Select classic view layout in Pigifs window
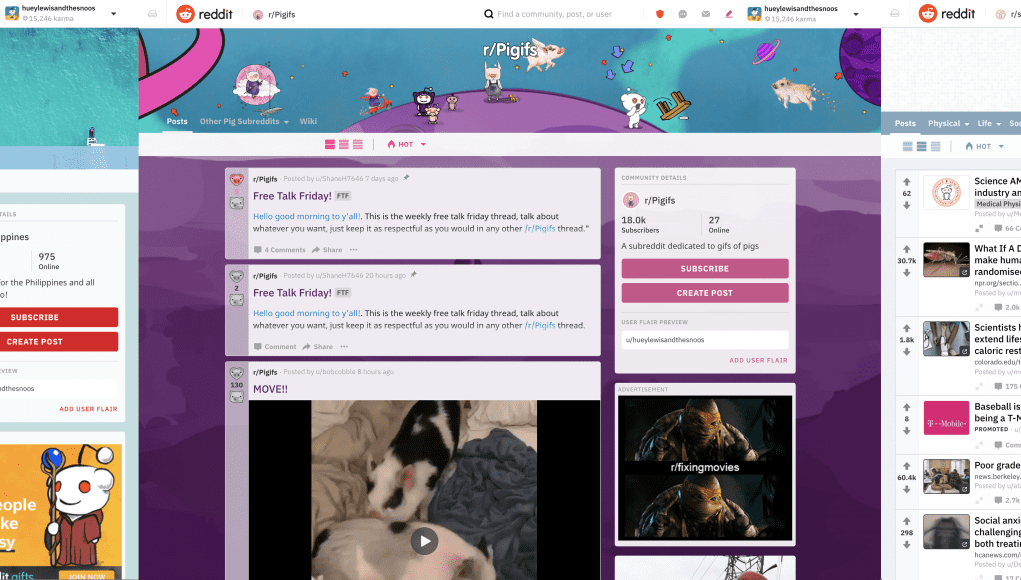The height and width of the screenshot is (580, 1021). (344, 145)
